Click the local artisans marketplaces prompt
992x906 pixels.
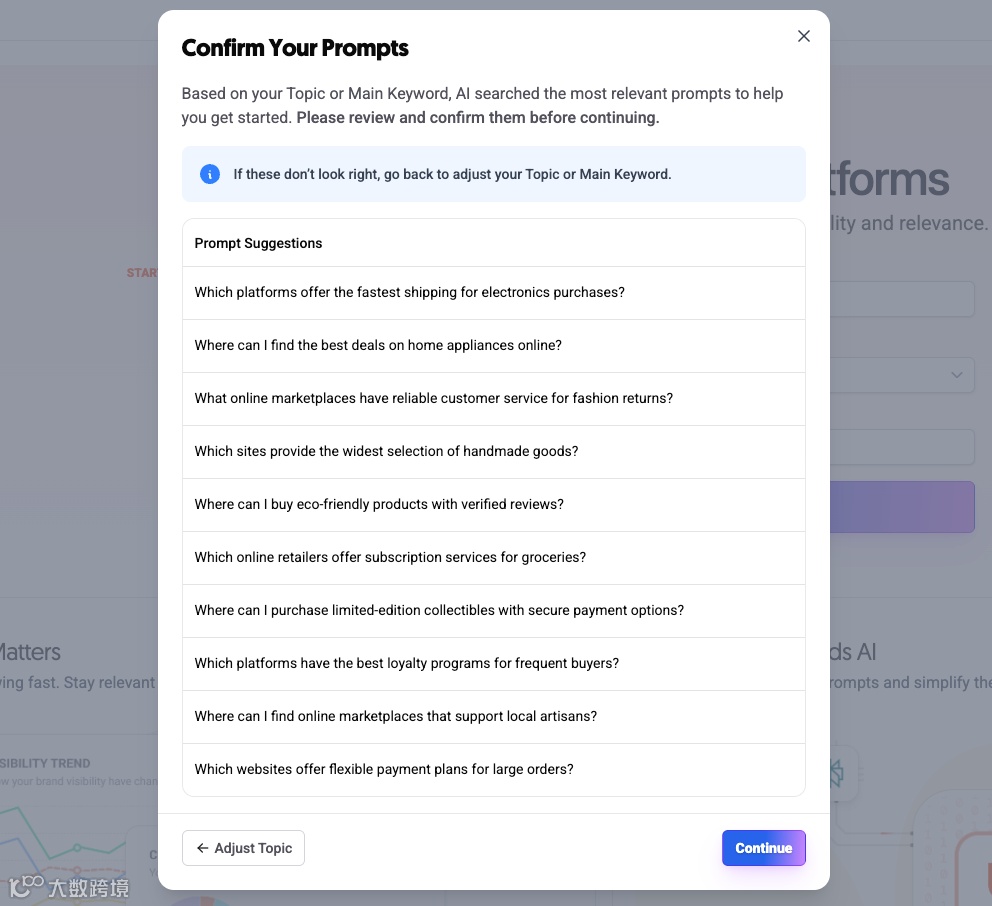(x=395, y=717)
